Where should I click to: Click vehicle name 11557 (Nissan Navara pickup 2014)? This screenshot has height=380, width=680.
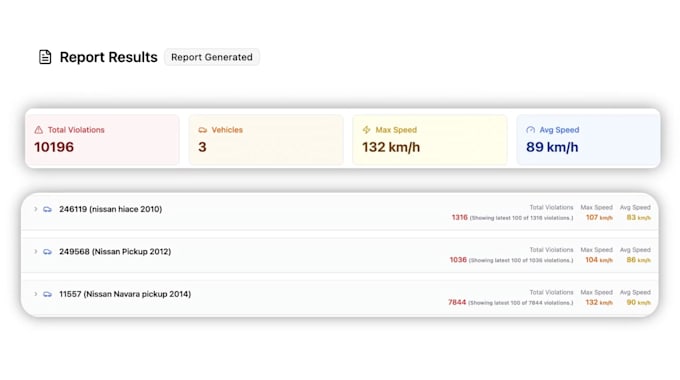[125, 294]
